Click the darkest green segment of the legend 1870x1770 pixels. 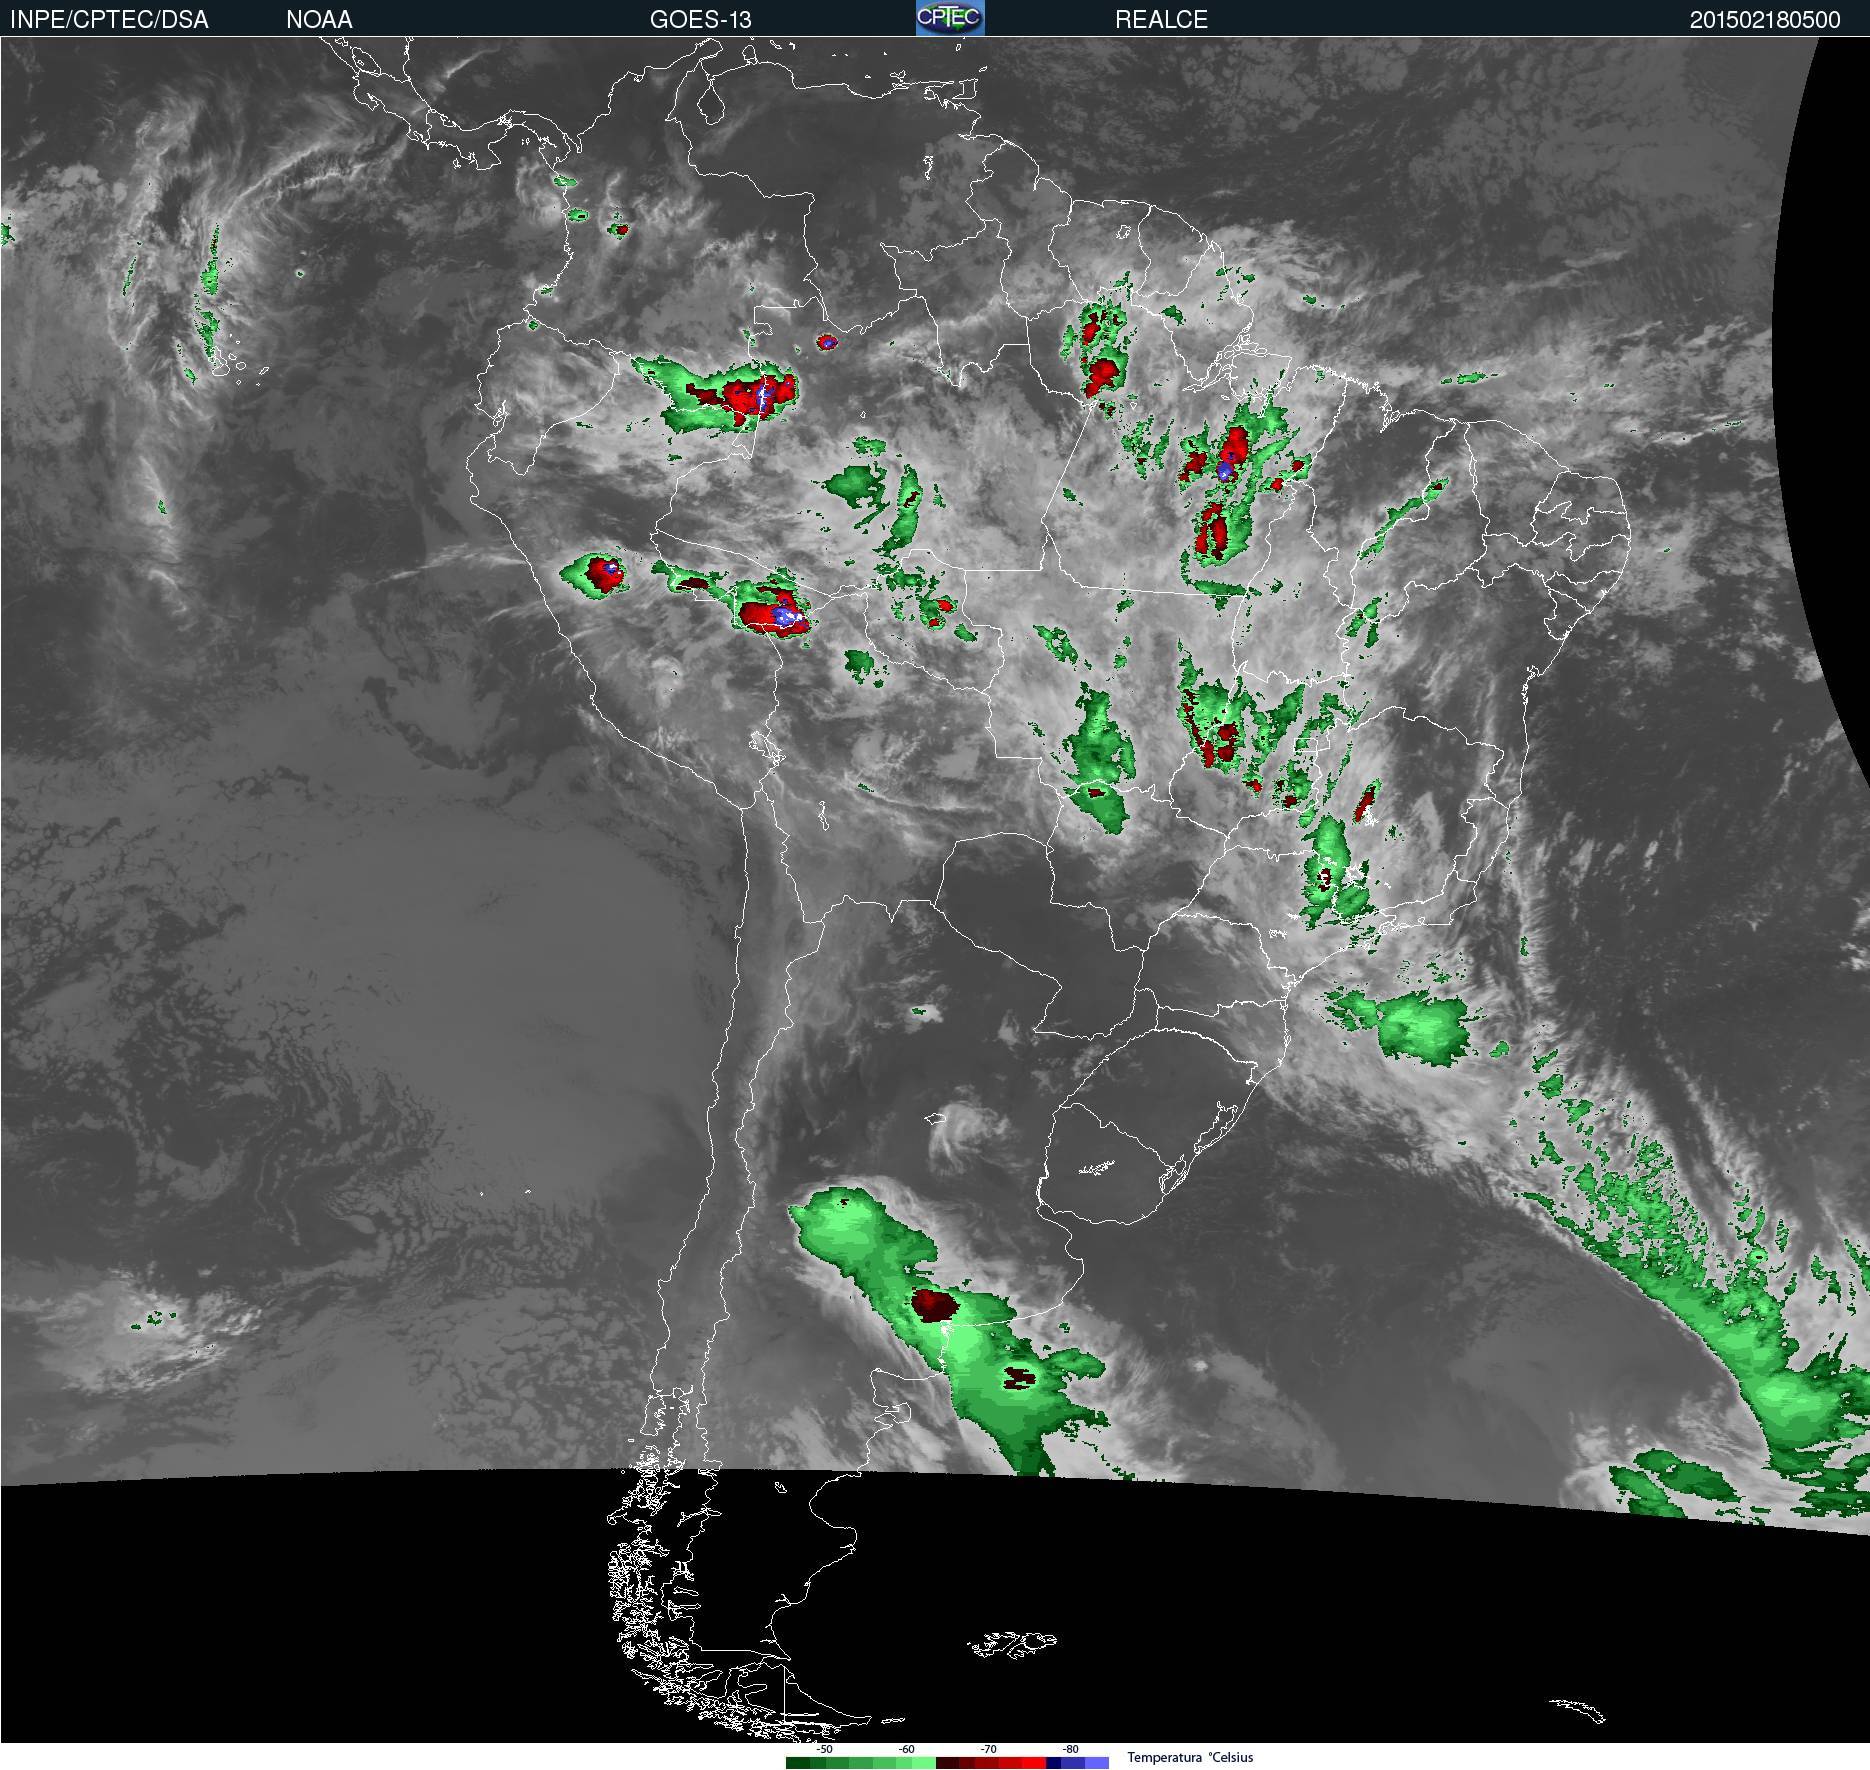(x=798, y=1763)
